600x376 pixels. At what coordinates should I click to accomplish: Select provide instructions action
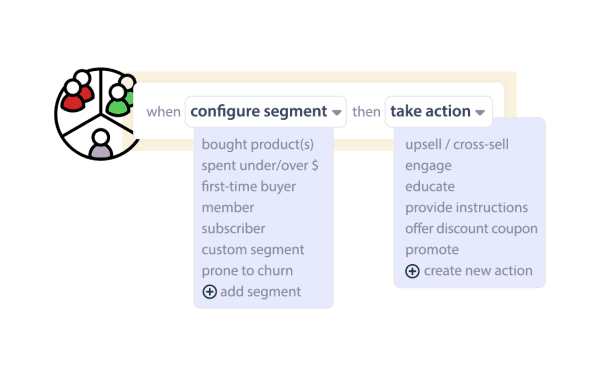(466, 208)
